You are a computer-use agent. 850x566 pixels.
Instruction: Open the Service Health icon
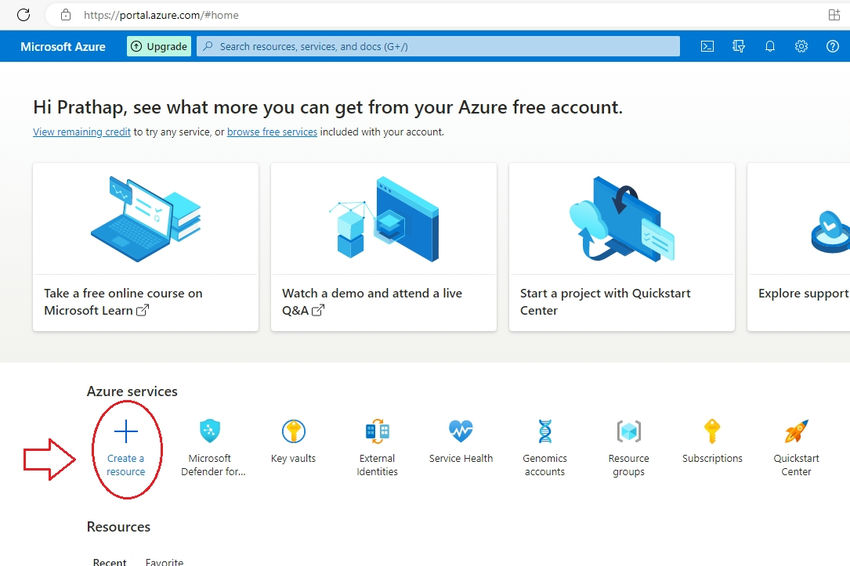(461, 432)
